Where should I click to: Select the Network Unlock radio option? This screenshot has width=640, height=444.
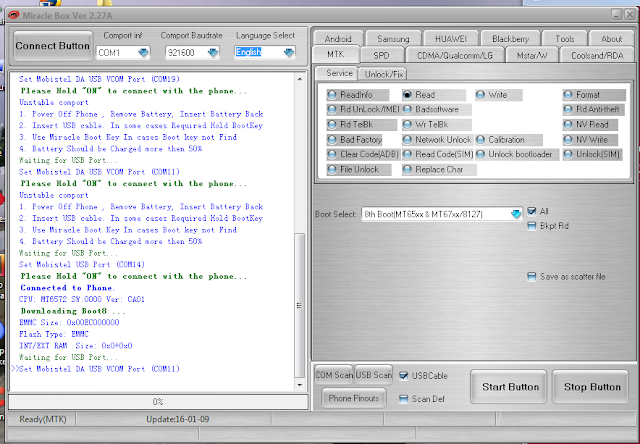point(437,140)
